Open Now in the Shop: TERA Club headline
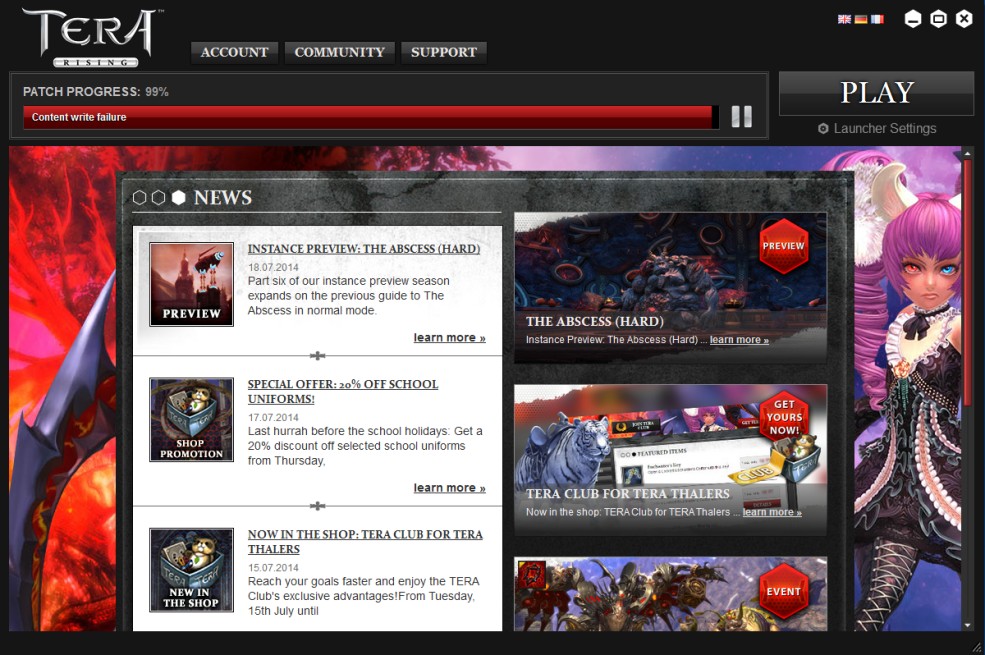Screen dimensions: 985x655 point(365,541)
